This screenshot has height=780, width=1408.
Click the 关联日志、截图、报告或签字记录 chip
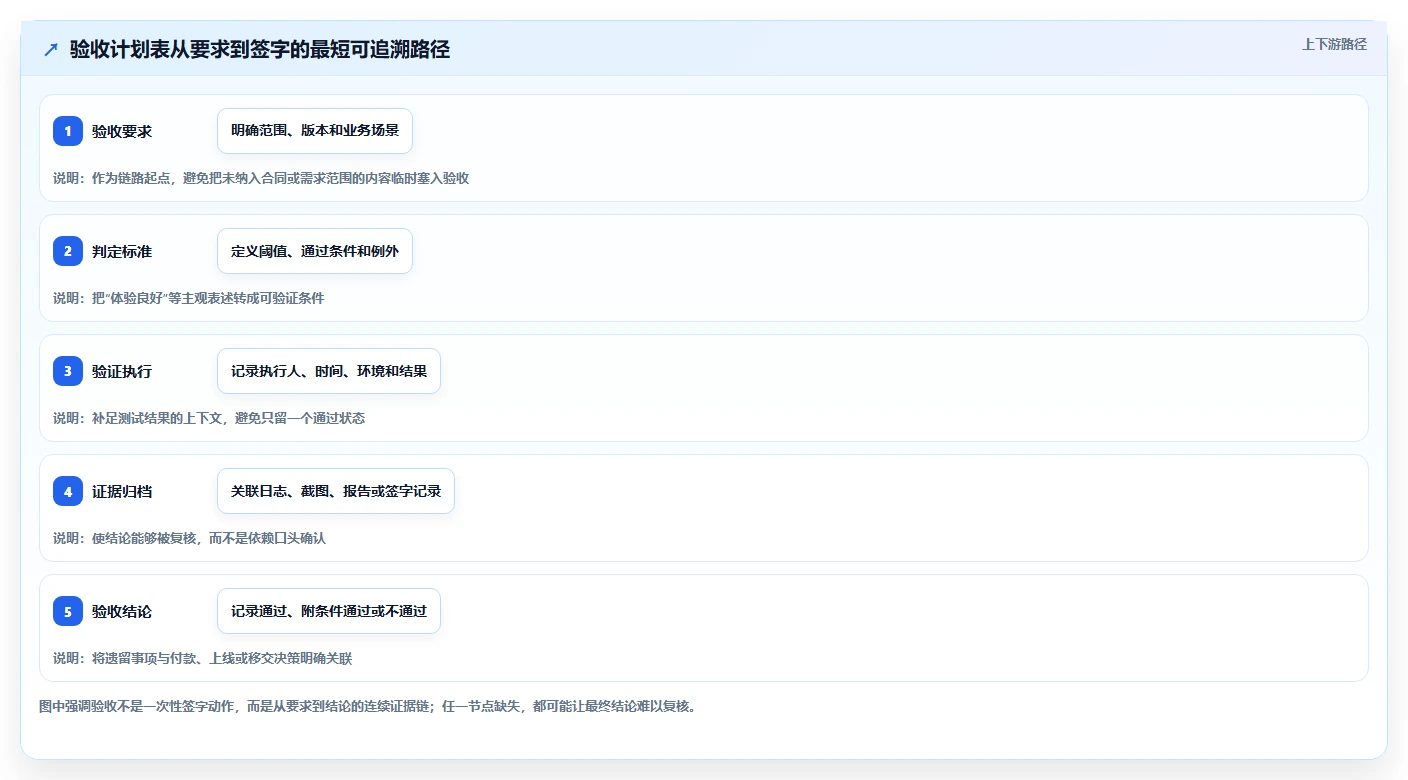point(336,491)
